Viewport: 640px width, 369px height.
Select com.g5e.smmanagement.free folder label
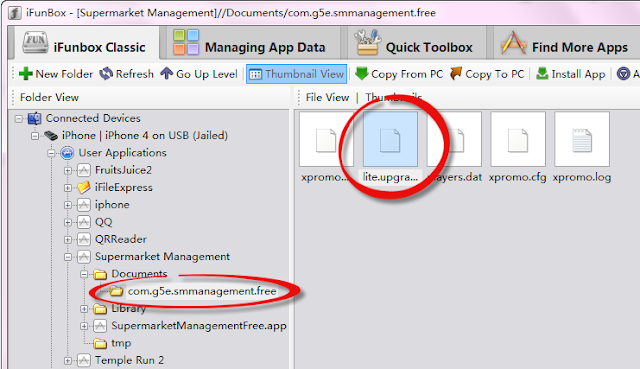click(x=202, y=291)
